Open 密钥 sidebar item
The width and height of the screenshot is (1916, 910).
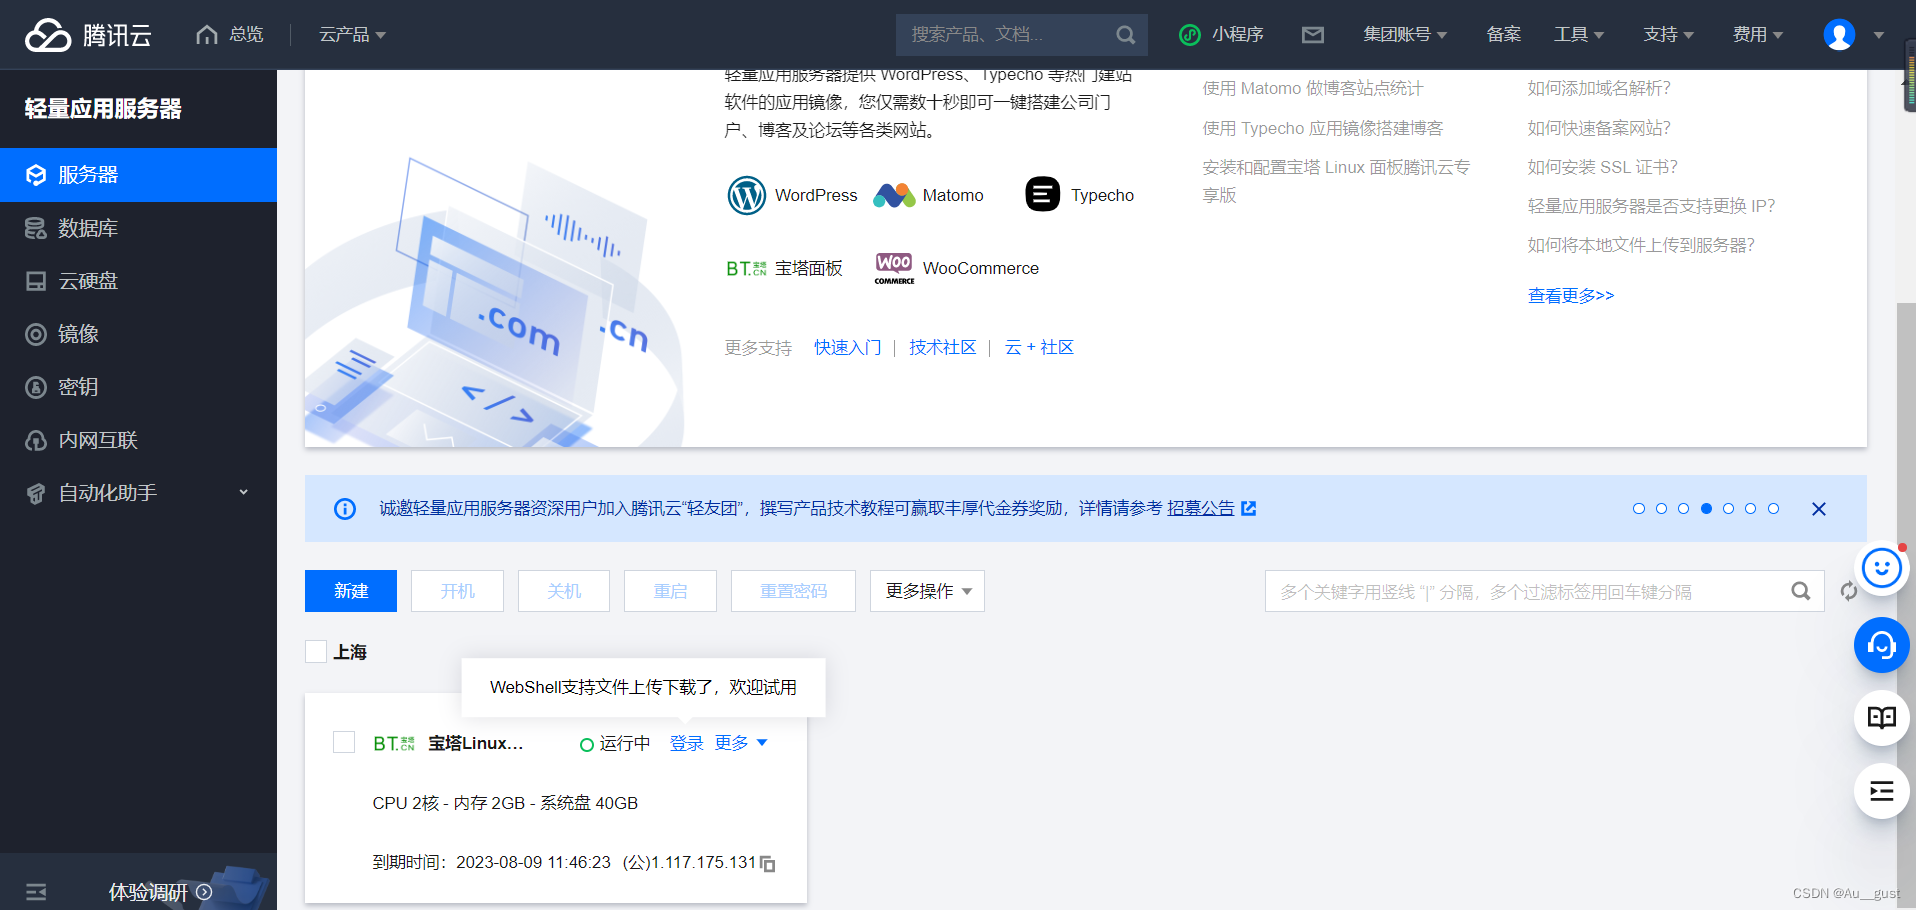(138, 387)
